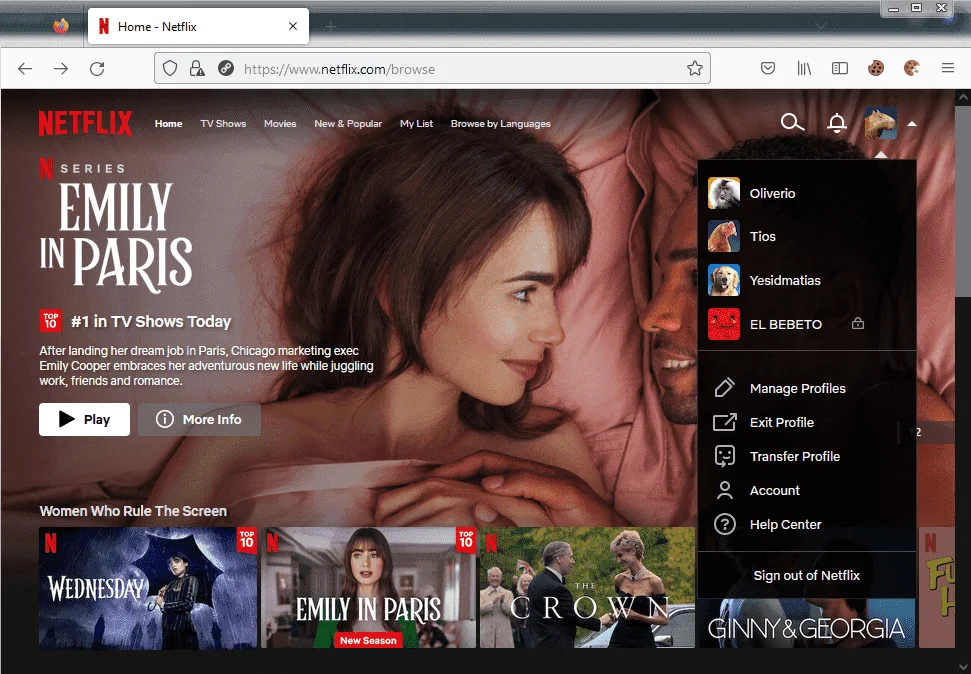Close the Home - Netflix tab
The width and height of the screenshot is (971, 674).
tap(293, 26)
